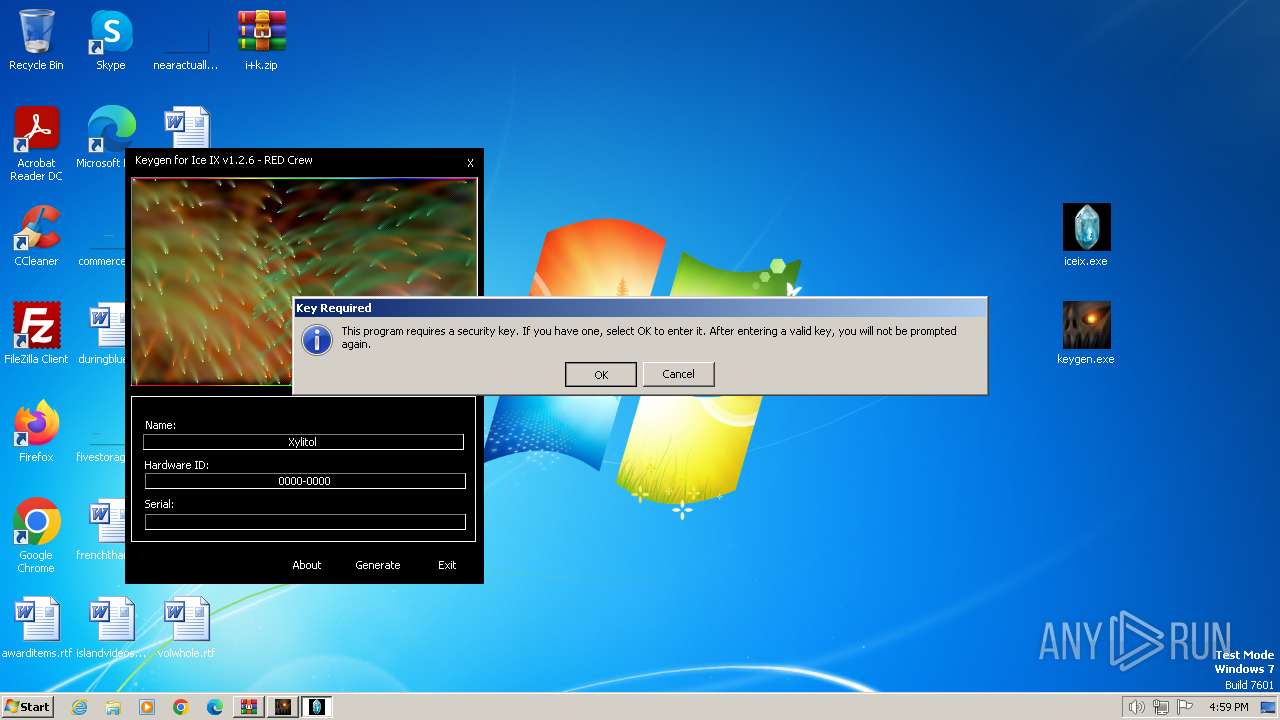
Task: Click the dialog's information icon
Action: coord(317,340)
